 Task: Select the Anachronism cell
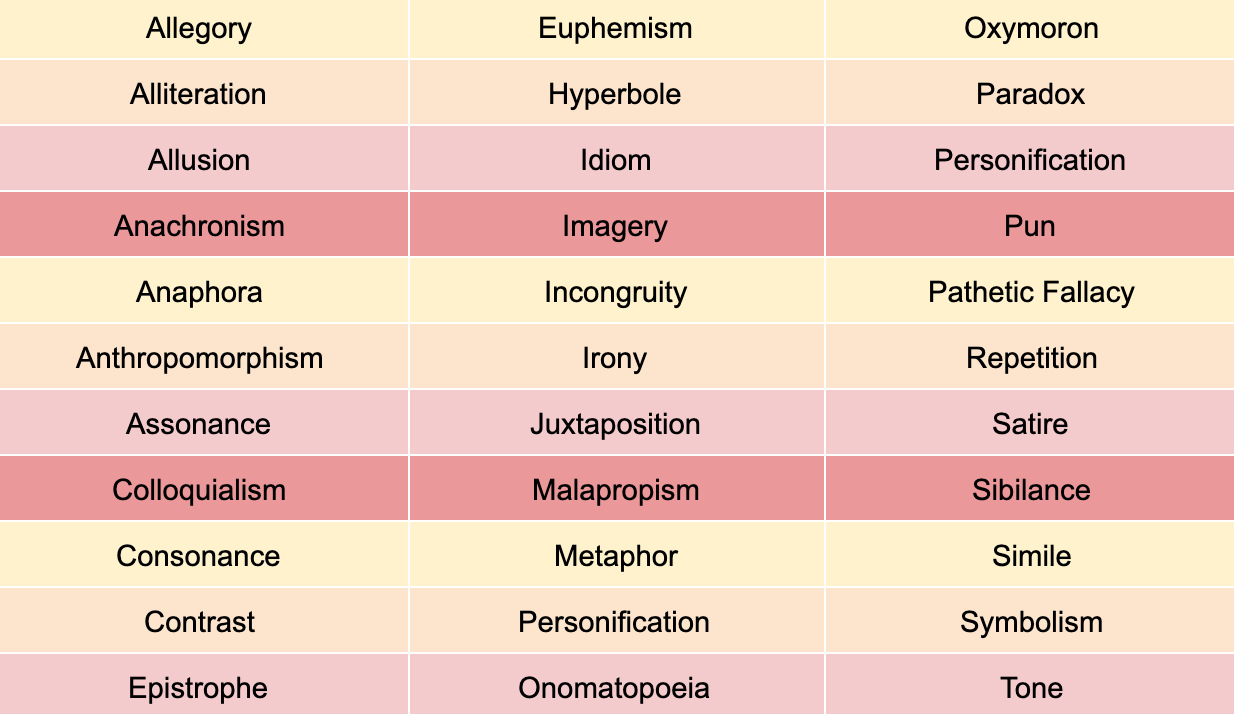[x=204, y=225]
